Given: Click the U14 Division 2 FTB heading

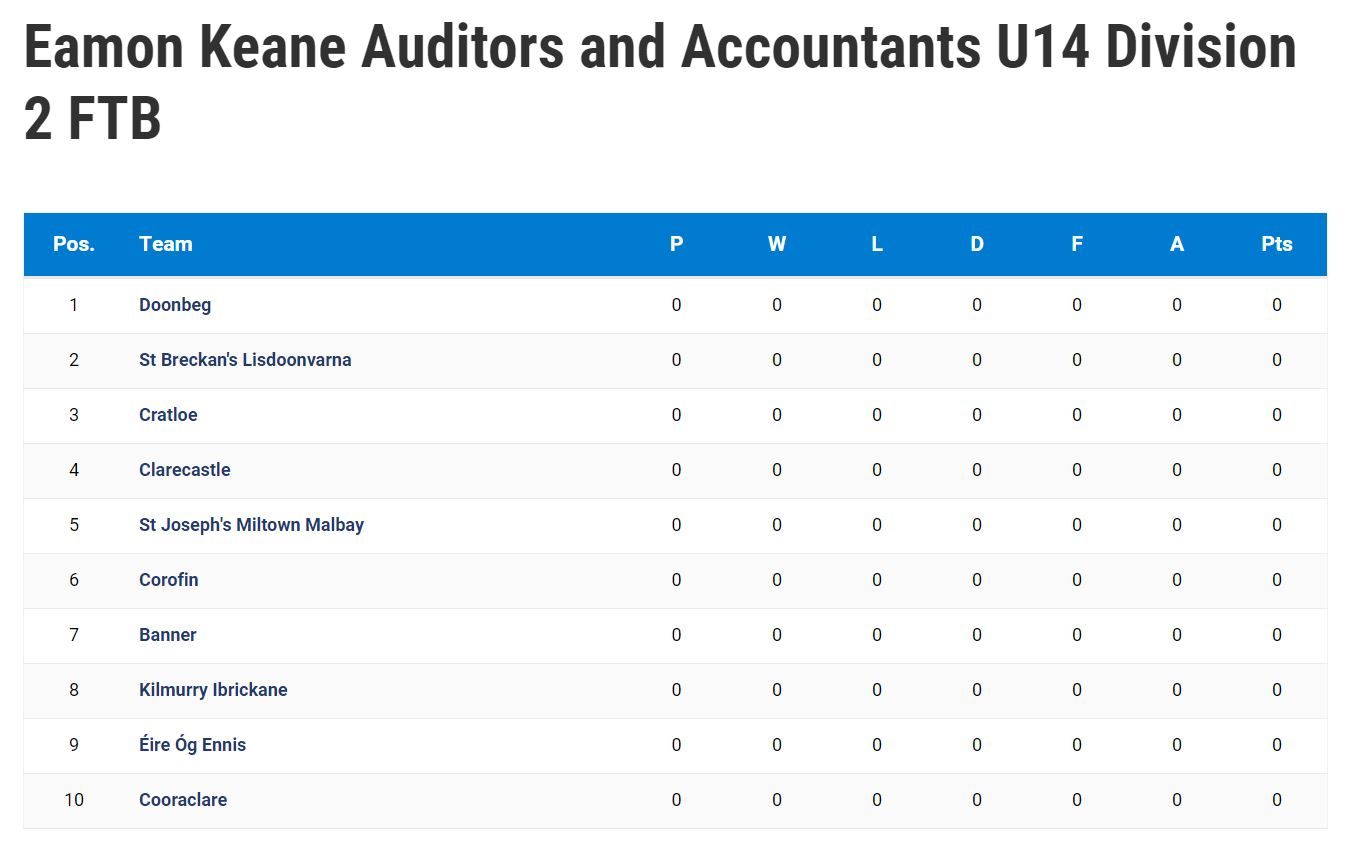Looking at the screenshot, I should (x=660, y=82).
